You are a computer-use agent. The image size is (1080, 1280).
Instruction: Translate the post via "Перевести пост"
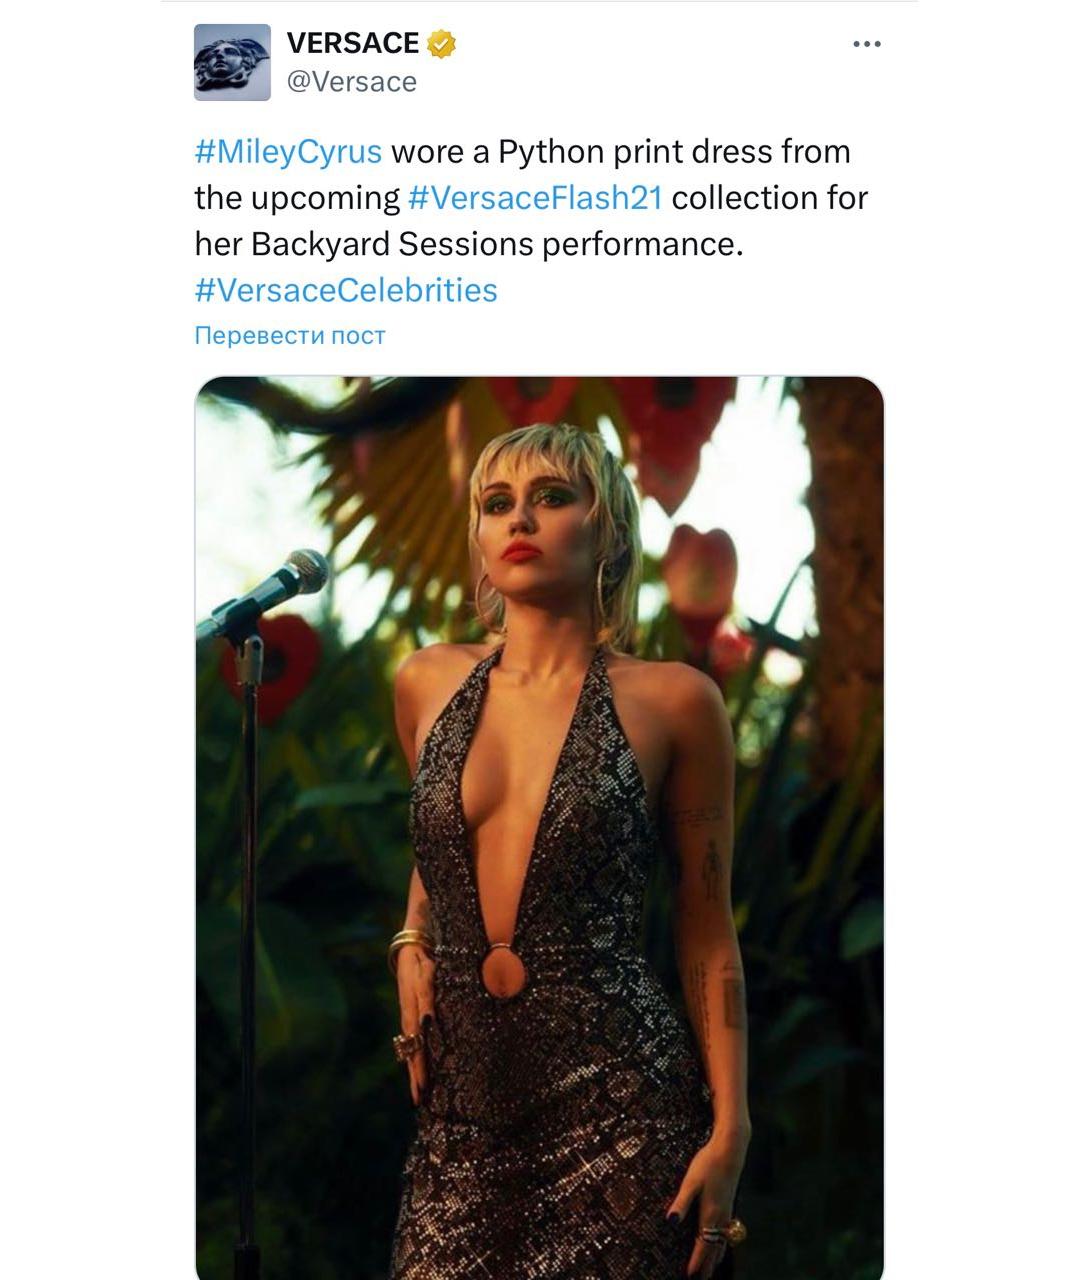point(289,335)
